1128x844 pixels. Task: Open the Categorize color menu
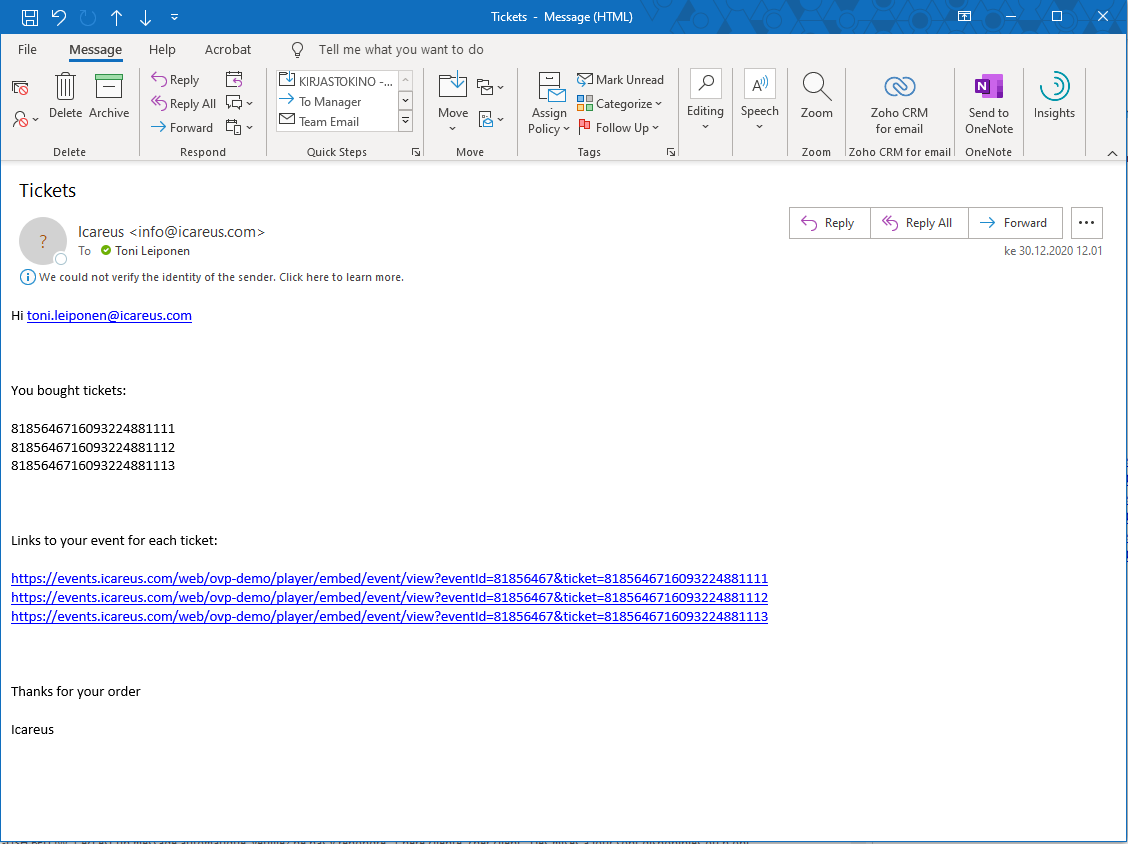(619, 104)
